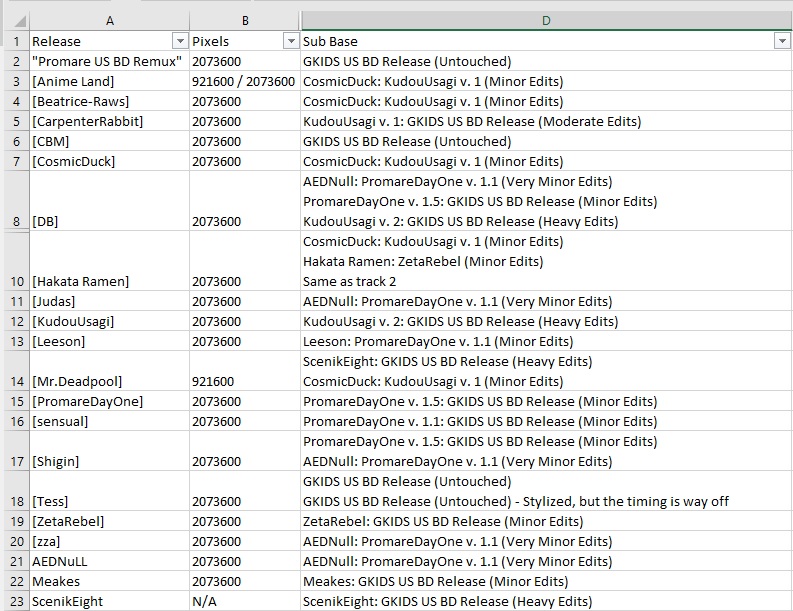Click the Sub Base cell in Mr.Deadpool row

pos(546,371)
